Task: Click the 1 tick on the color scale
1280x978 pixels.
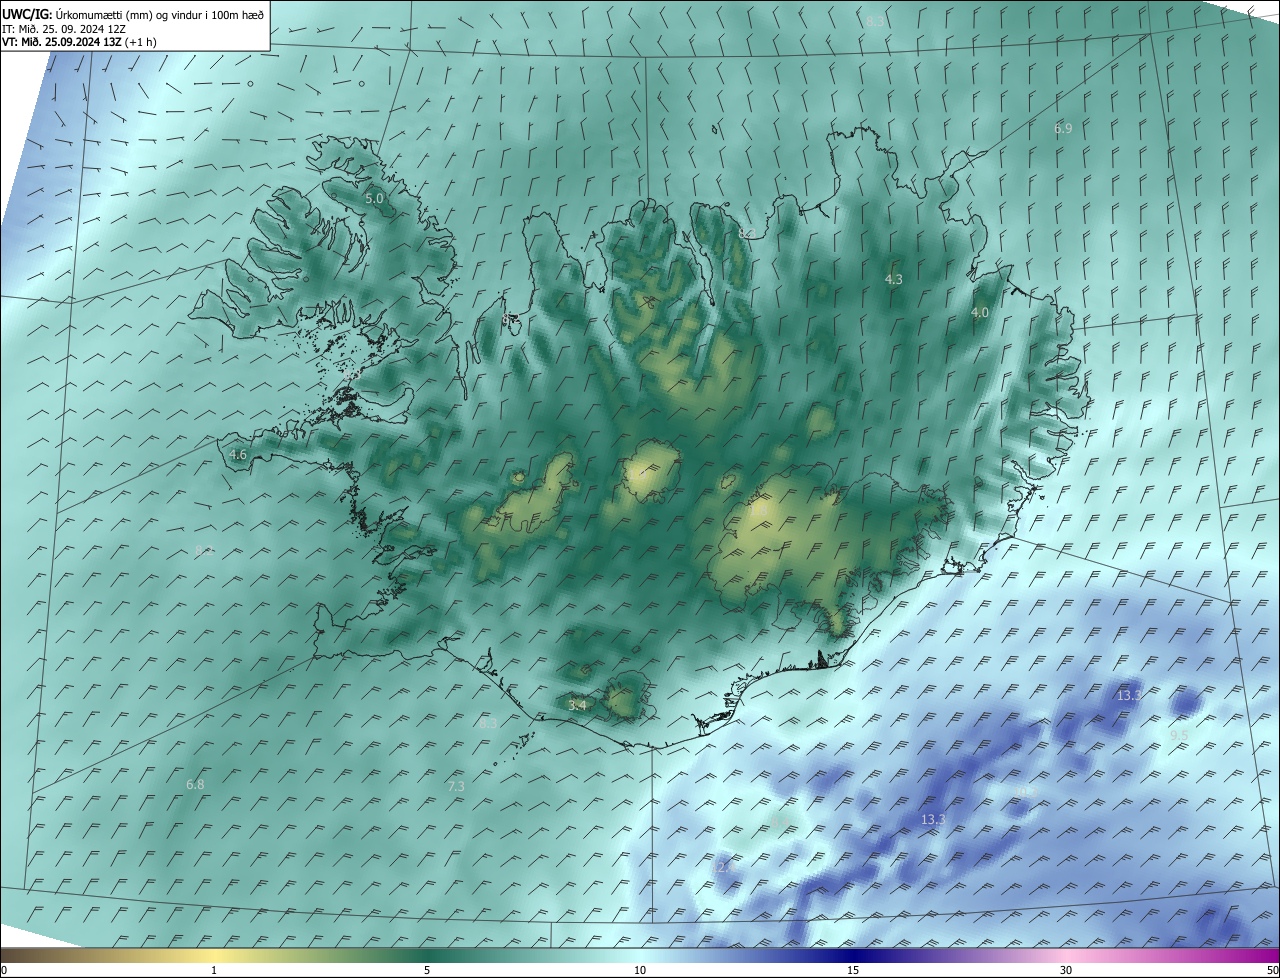Action: (214, 971)
